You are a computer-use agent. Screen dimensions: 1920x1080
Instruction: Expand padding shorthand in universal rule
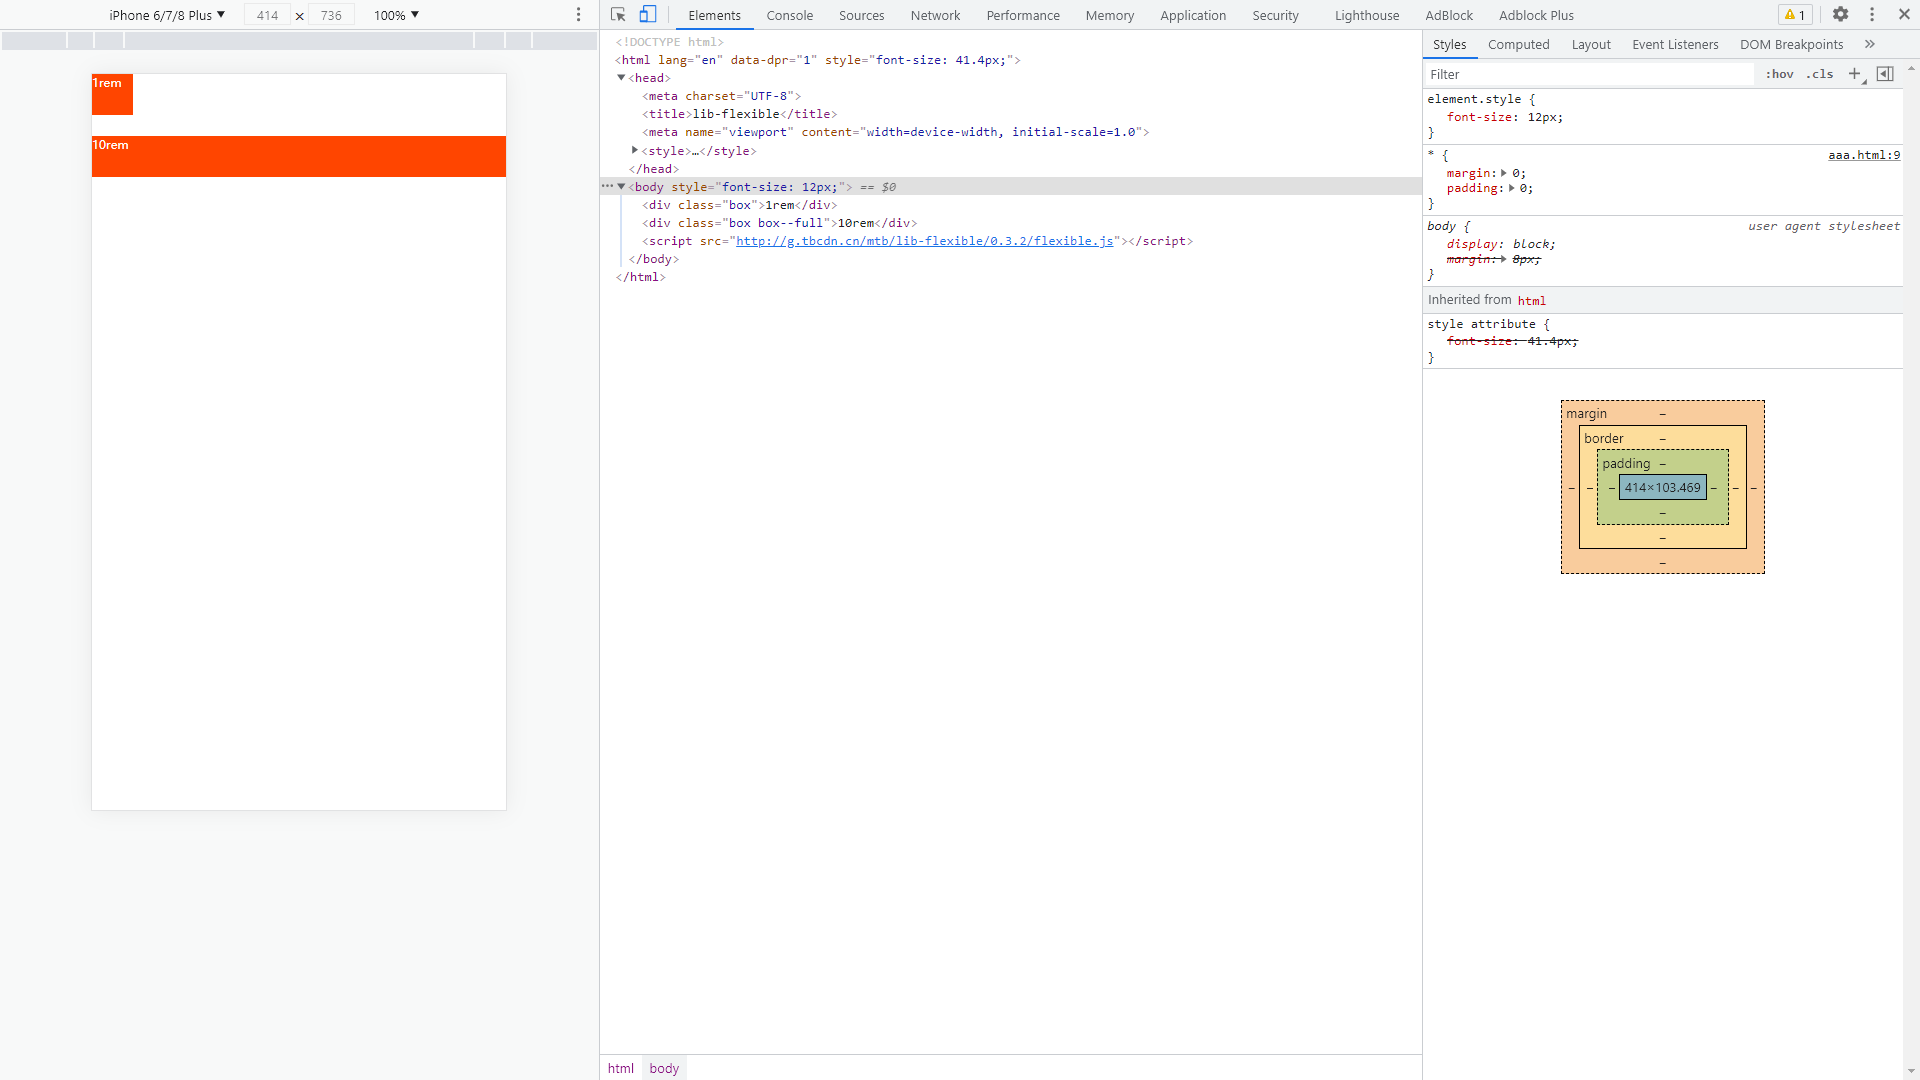pyautogui.click(x=1511, y=188)
